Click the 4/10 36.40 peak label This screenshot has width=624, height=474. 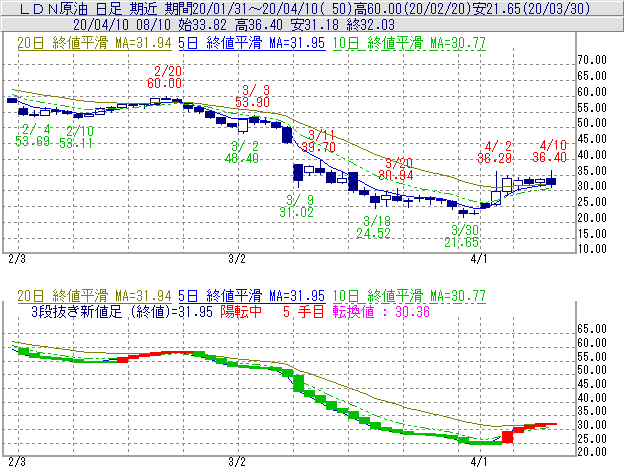click(550, 151)
